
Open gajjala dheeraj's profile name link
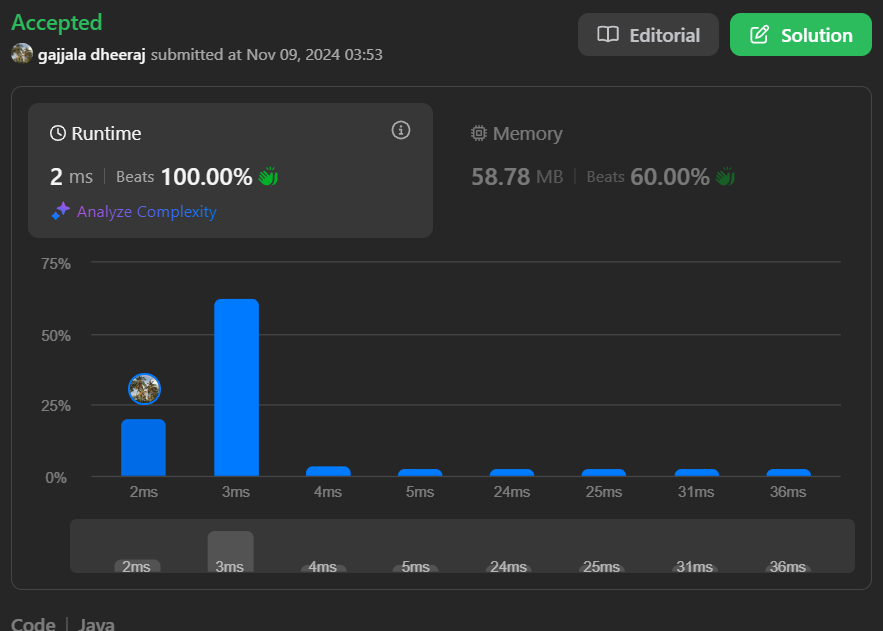(x=92, y=54)
